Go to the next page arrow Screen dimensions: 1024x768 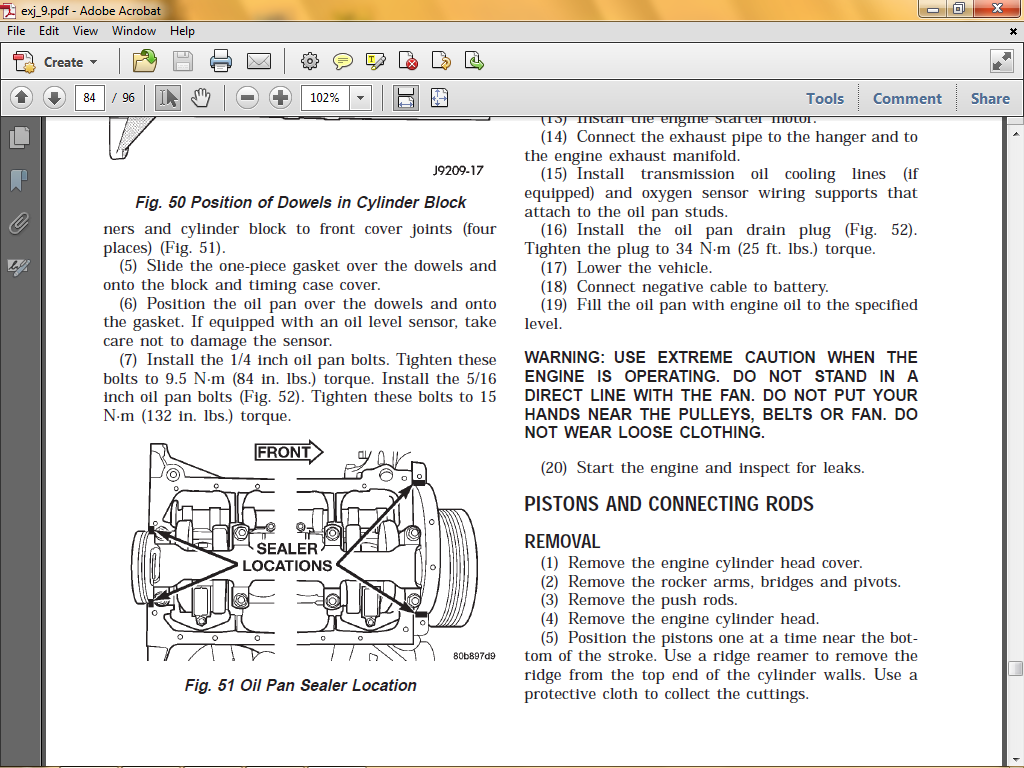[x=54, y=98]
